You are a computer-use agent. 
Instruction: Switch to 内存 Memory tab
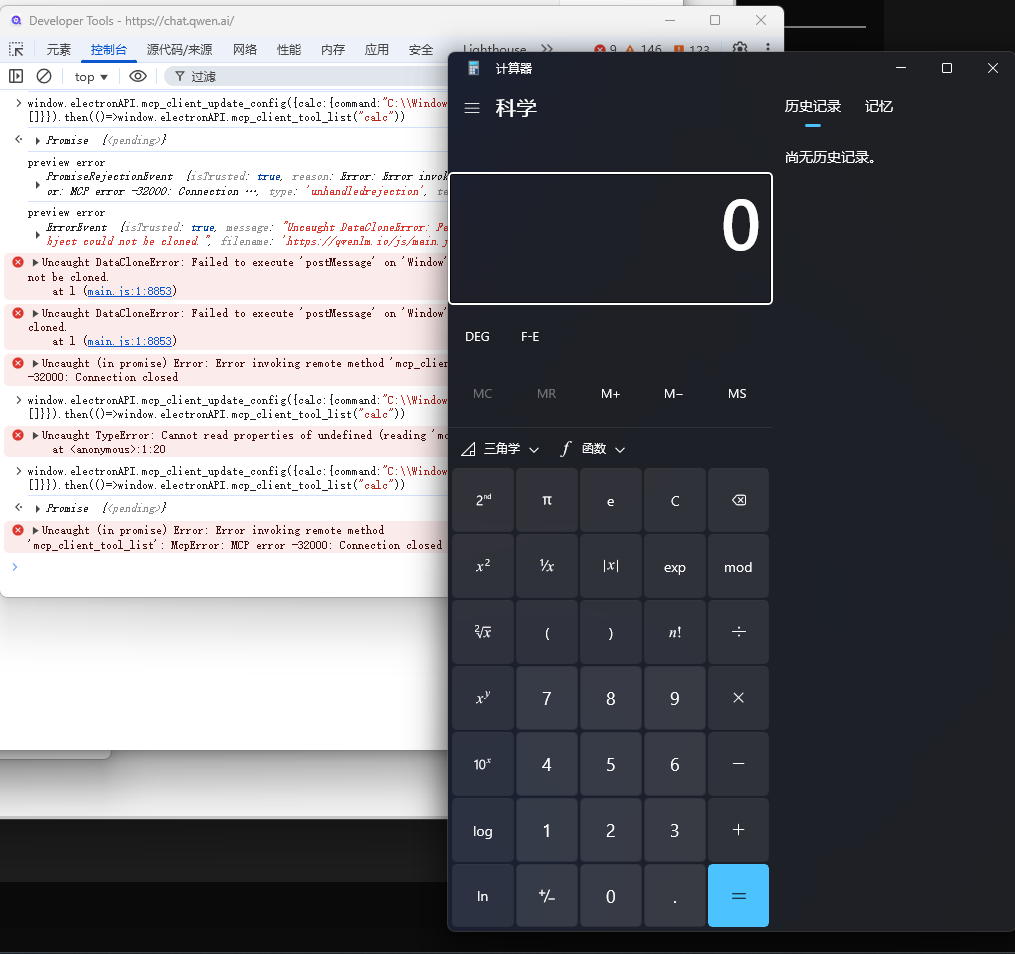pos(333,49)
